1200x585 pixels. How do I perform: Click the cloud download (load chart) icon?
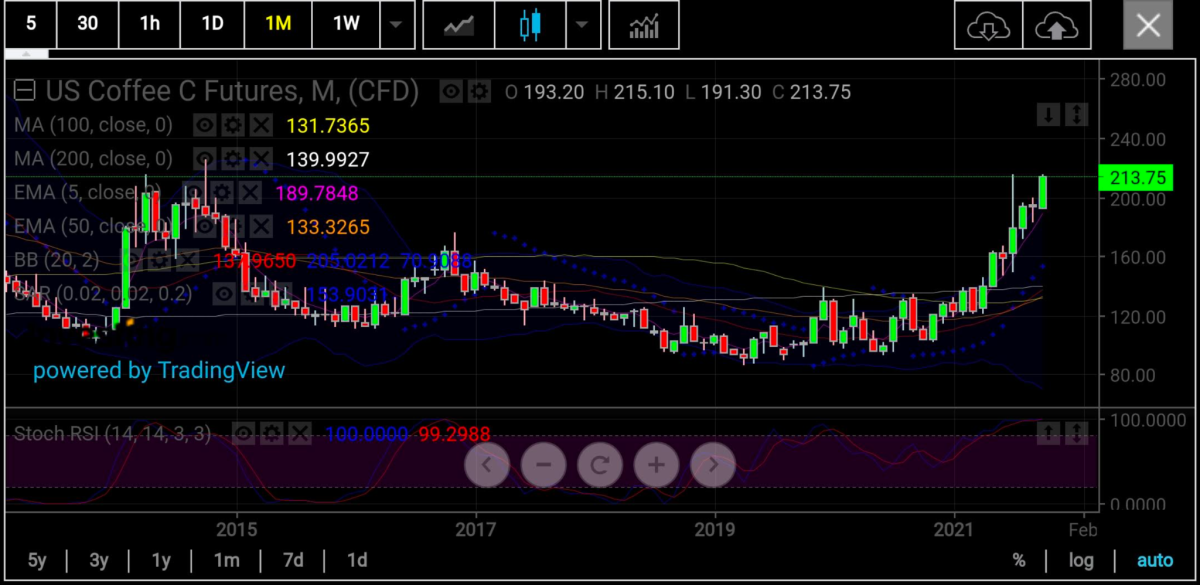(x=988, y=25)
